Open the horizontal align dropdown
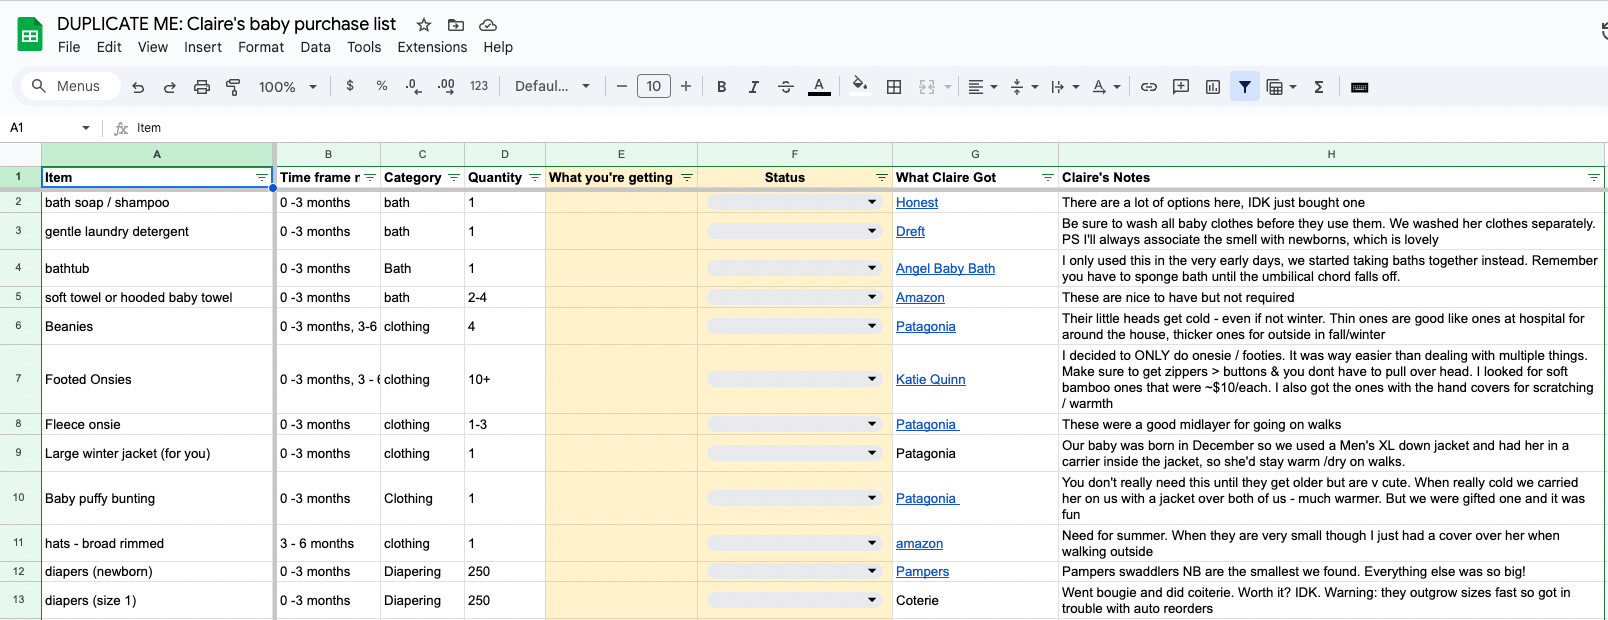The height and width of the screenshot is (620, 1608). click(983, 87)
